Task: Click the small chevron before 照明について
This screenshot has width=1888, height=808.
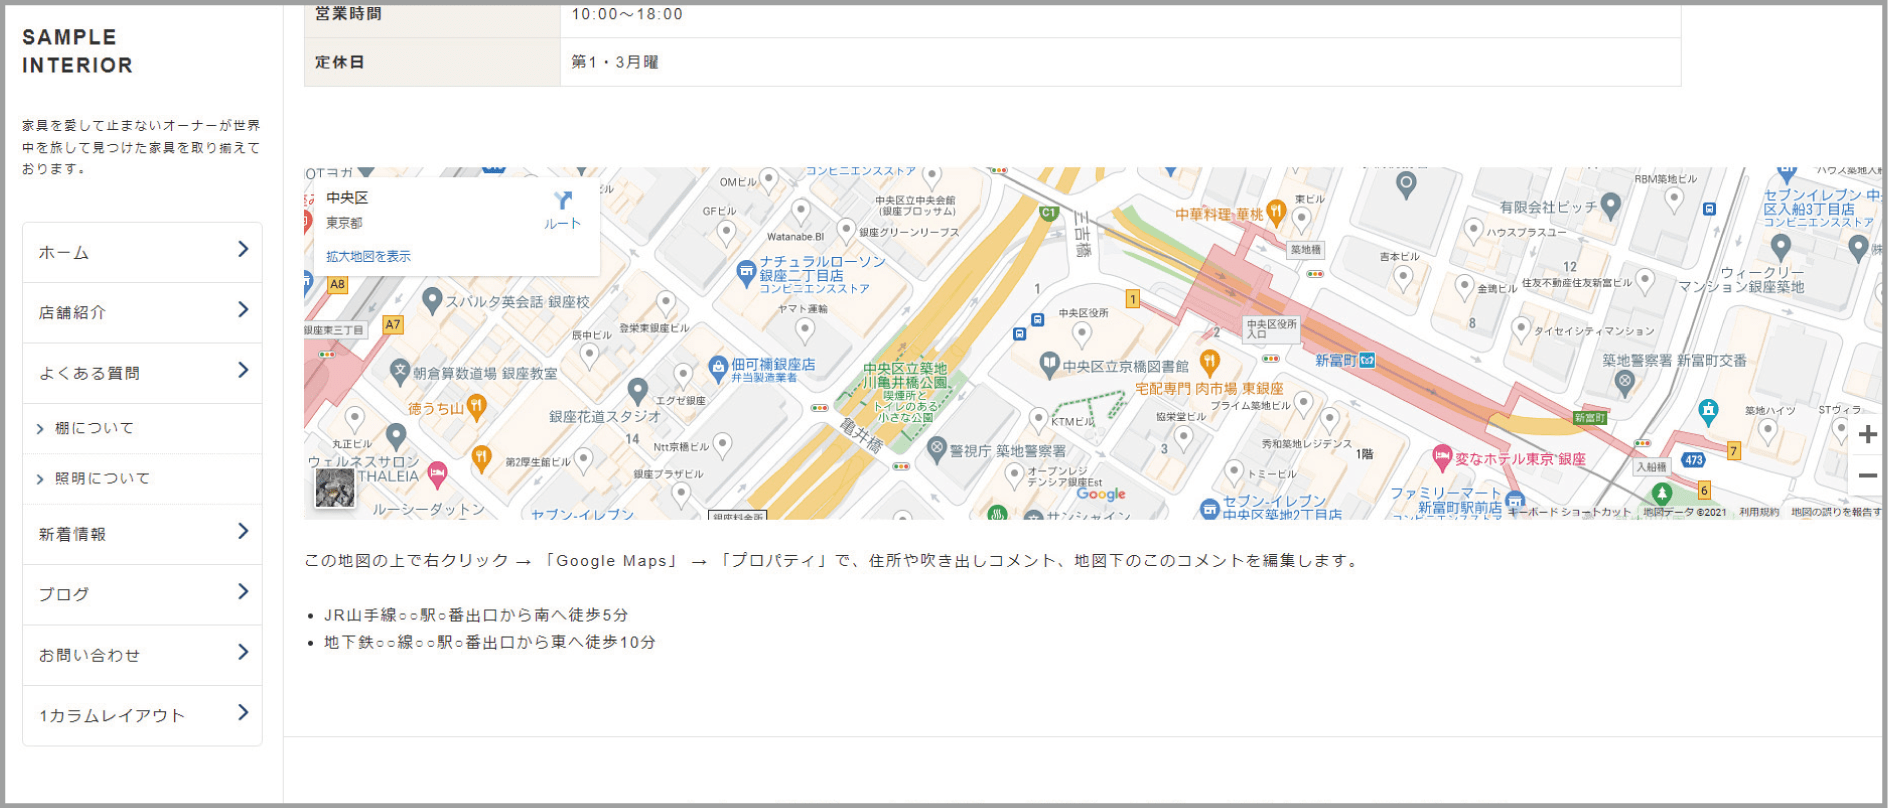Action: [40, 479]
